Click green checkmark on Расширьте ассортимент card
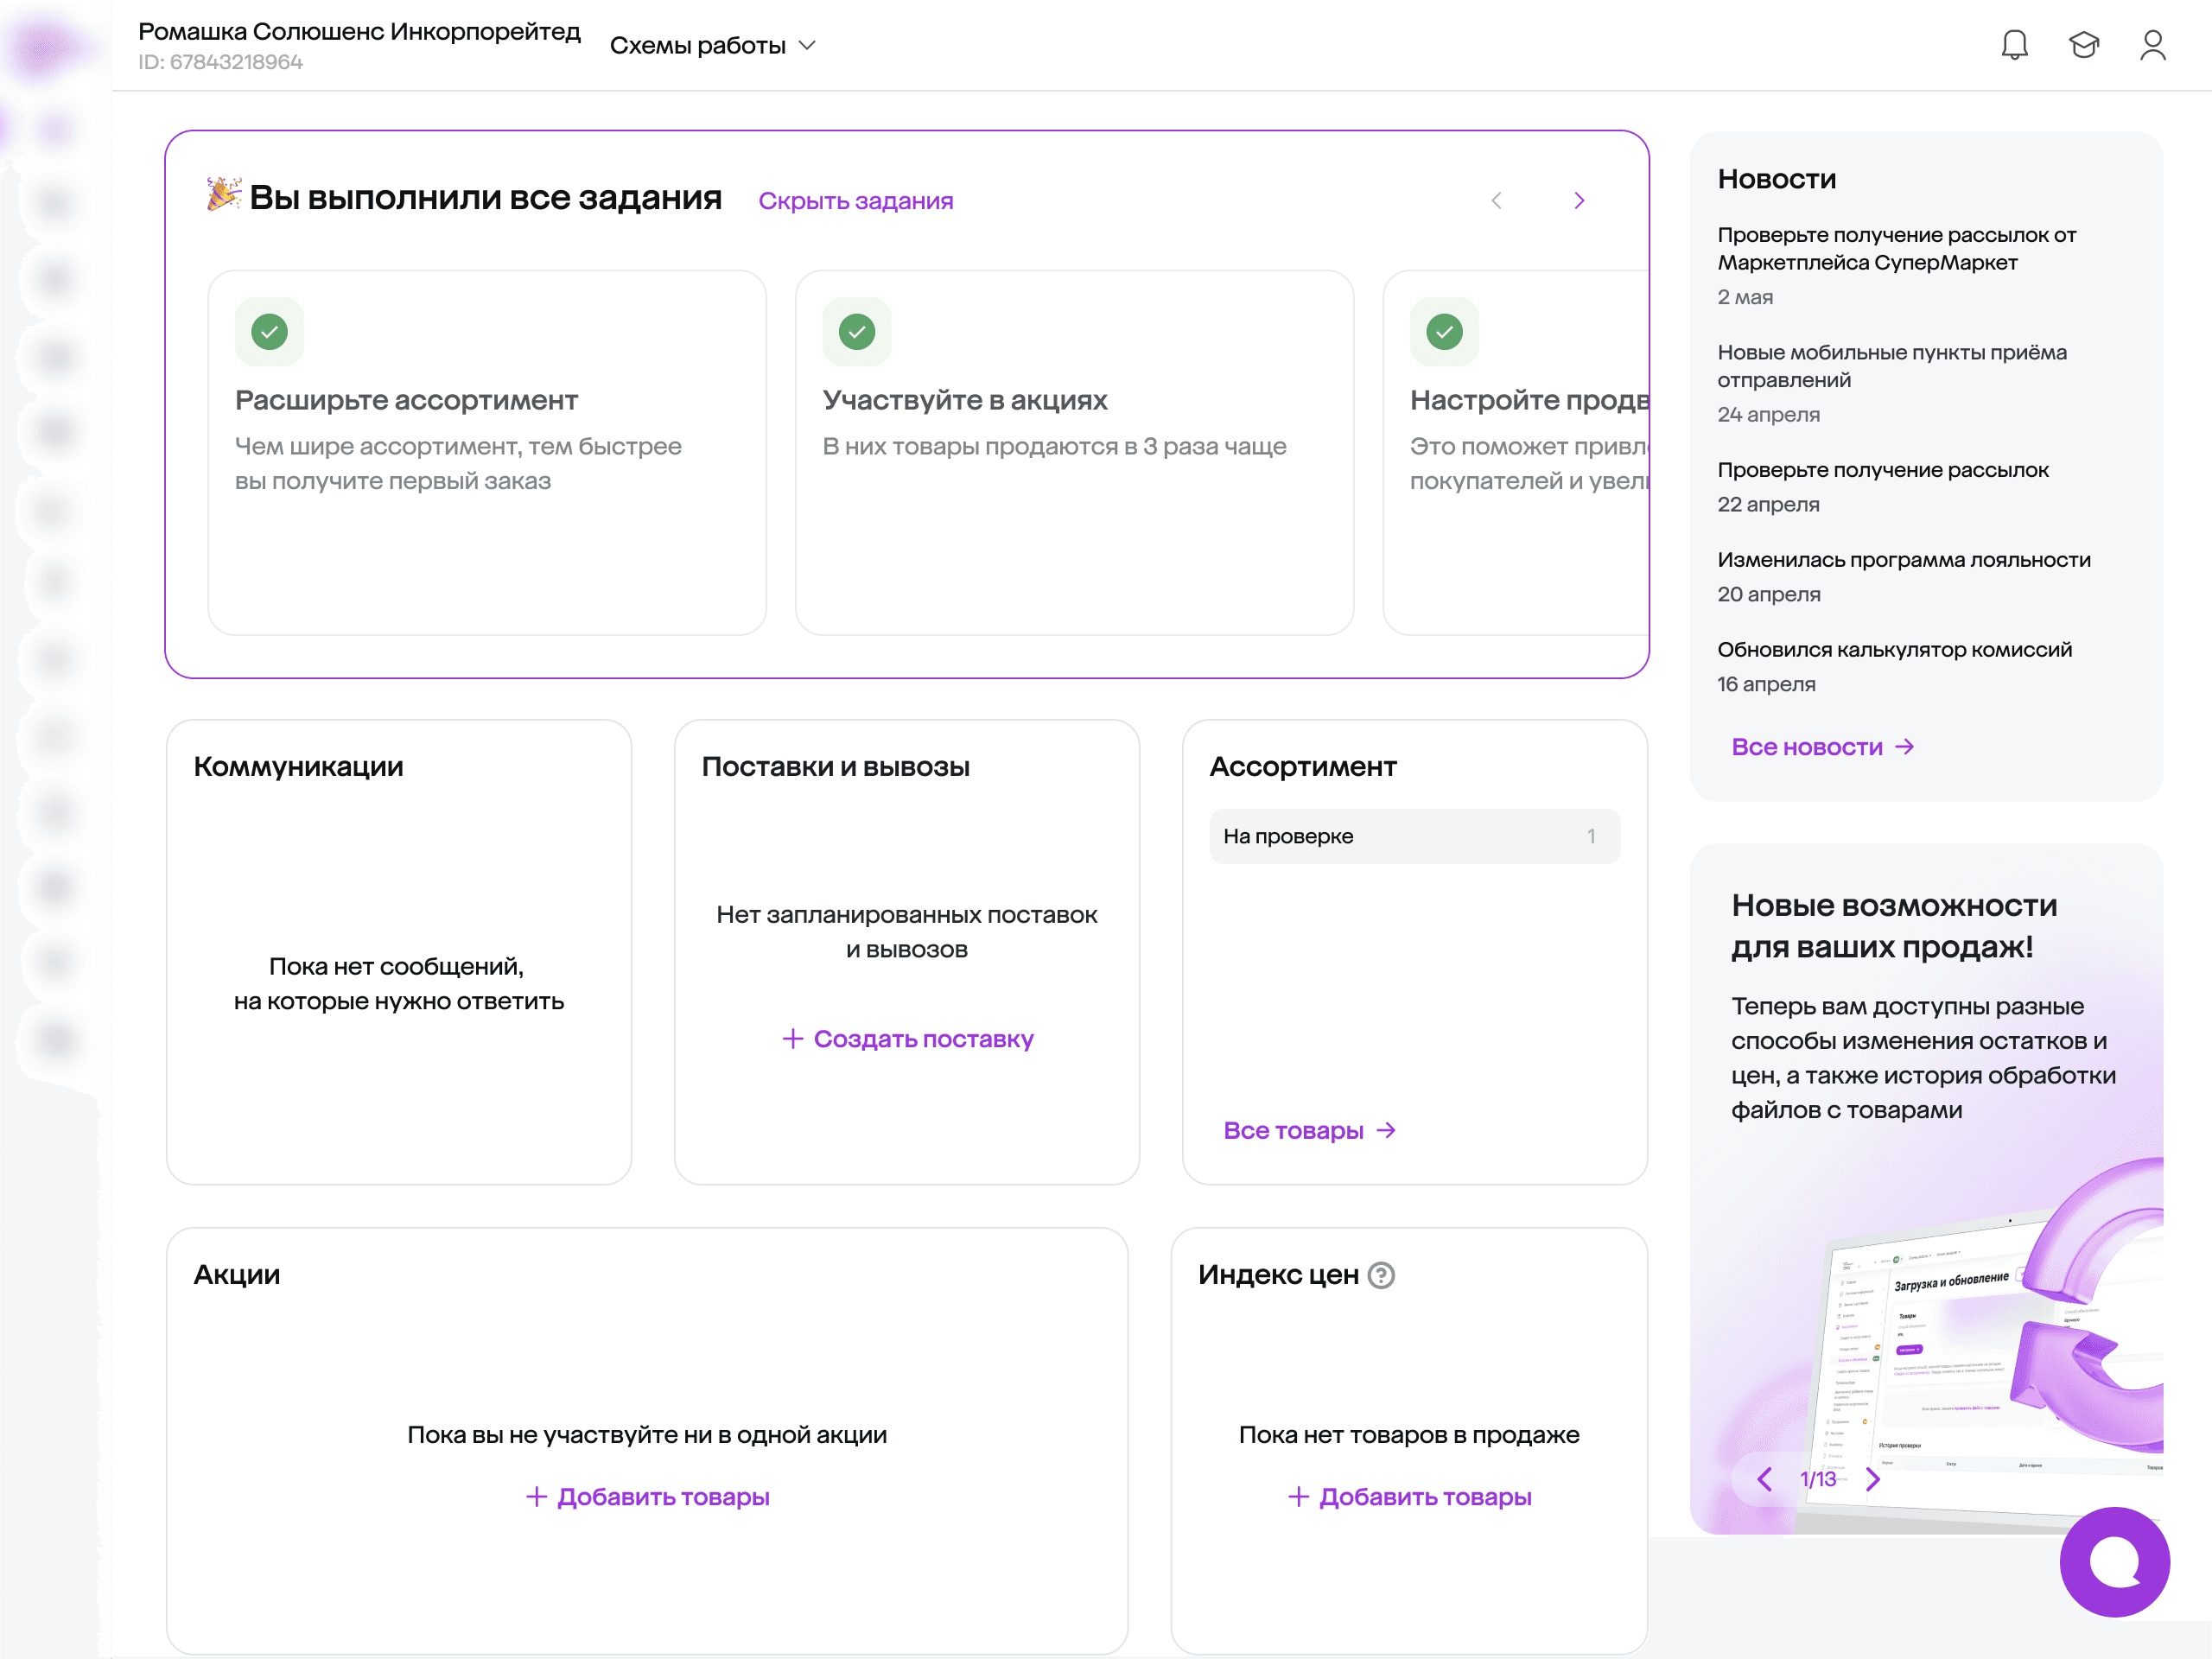2212x1659 pixels. pos(269,331)
